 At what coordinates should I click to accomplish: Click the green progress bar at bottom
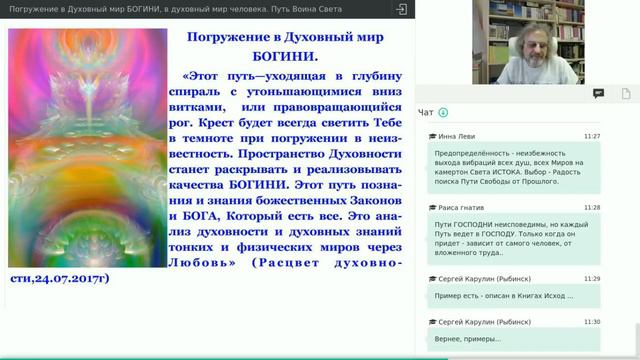tap(224, 358)
